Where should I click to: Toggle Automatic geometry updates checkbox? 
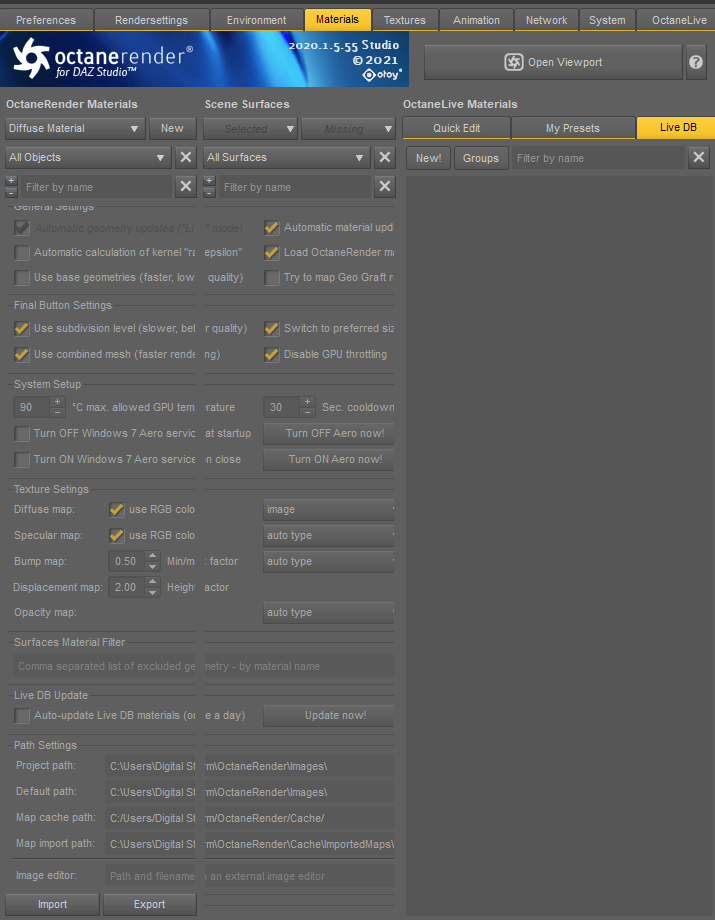click(22, 228)
